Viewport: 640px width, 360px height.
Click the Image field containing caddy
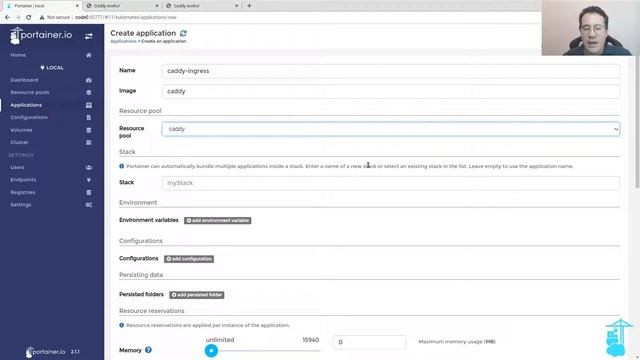[391, 91]
